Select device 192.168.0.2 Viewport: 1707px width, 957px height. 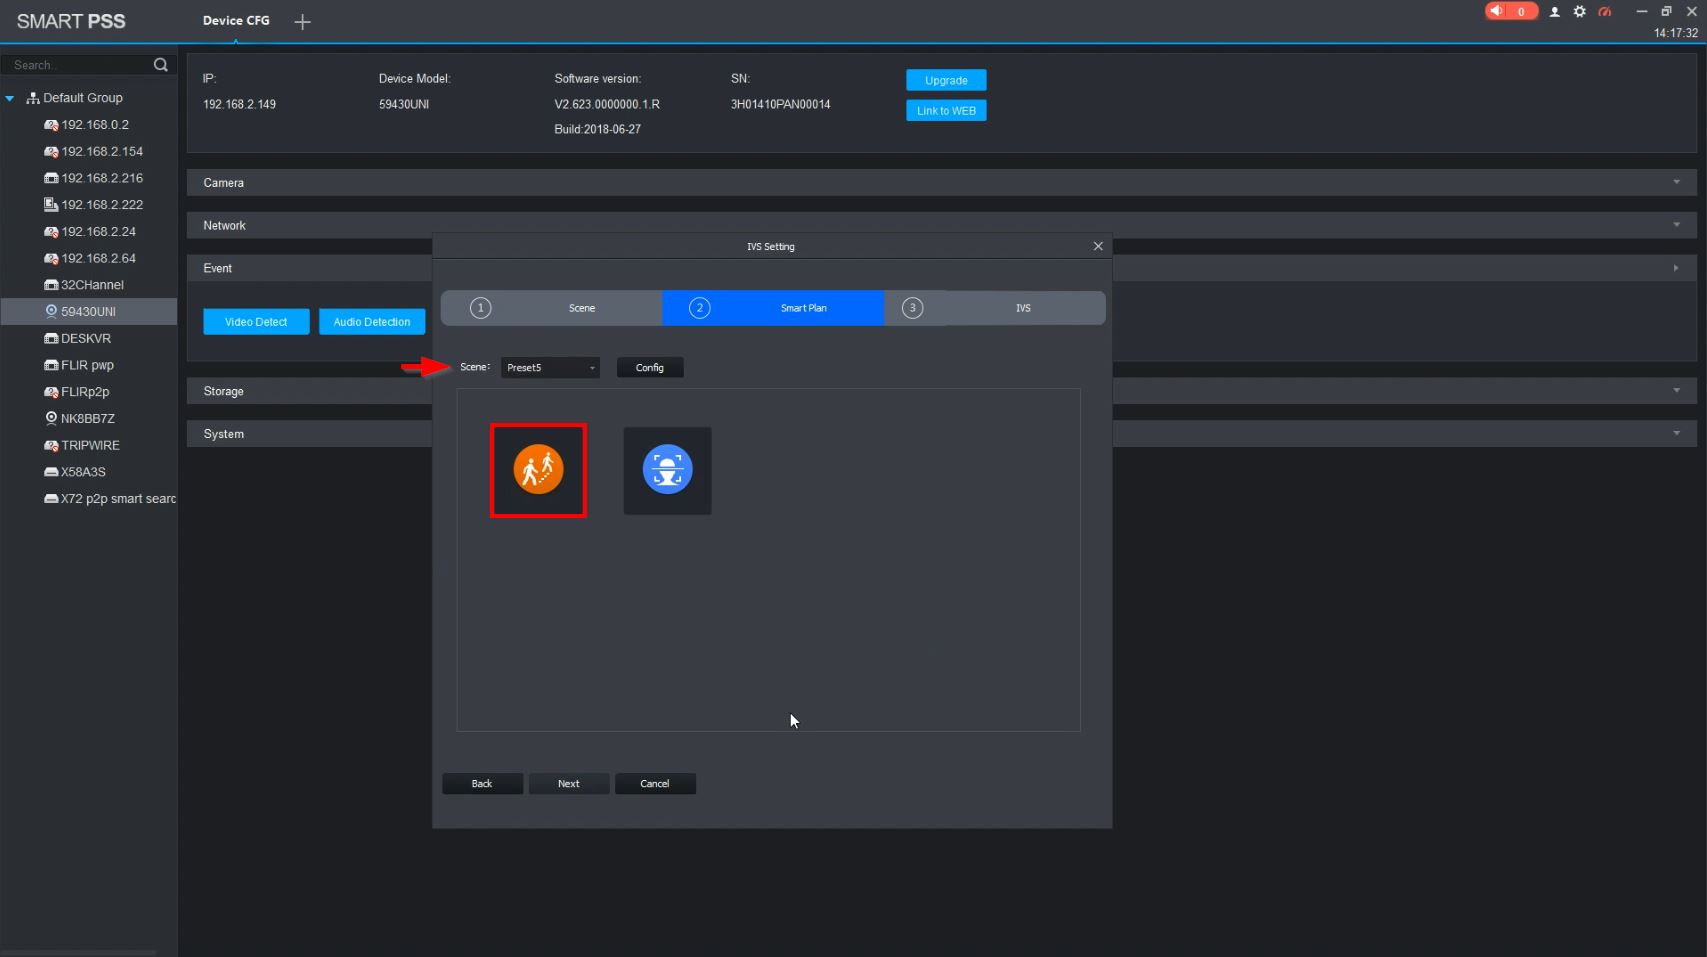tap(95, 125)
